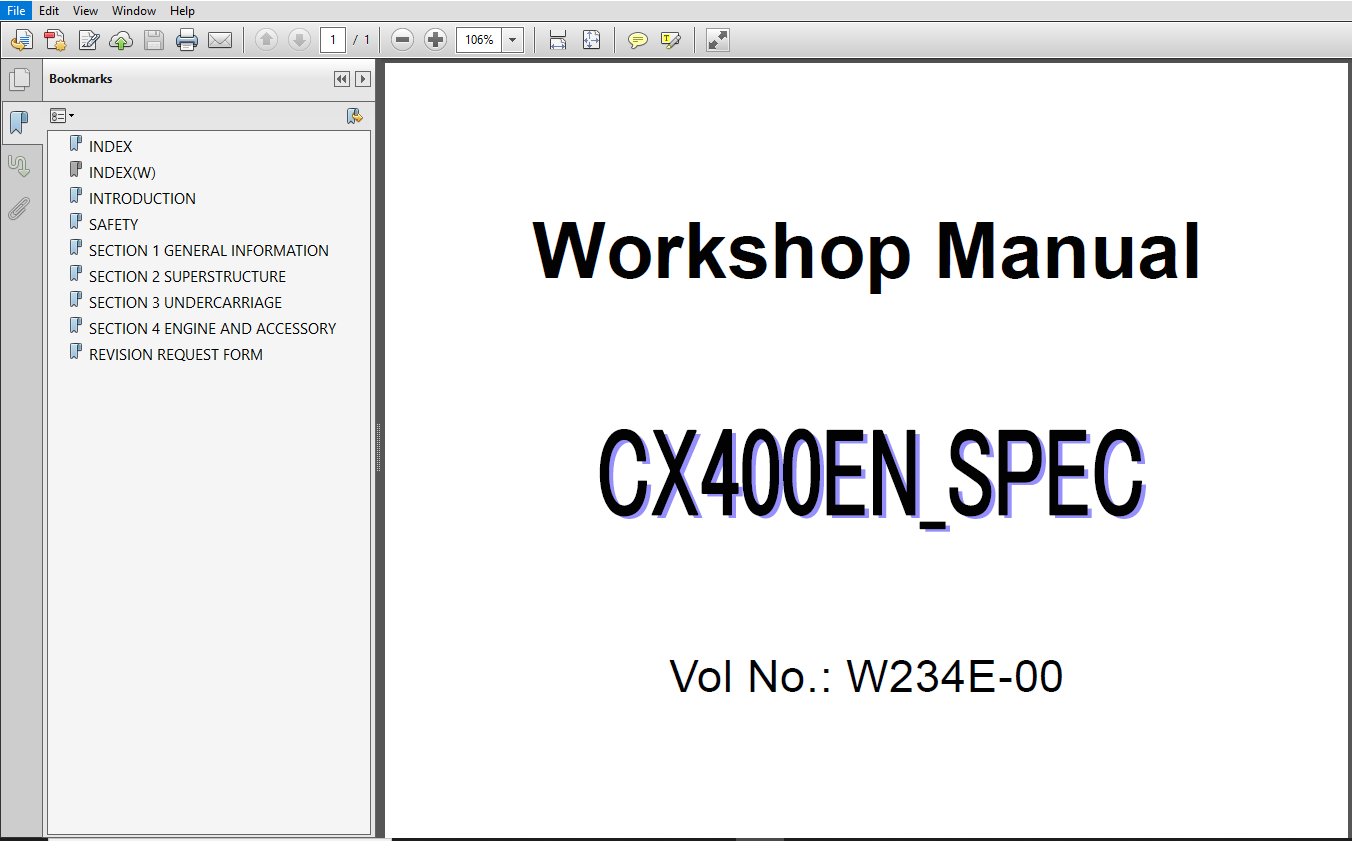Select the INDEX bookmark

click(x=110, y=146)
